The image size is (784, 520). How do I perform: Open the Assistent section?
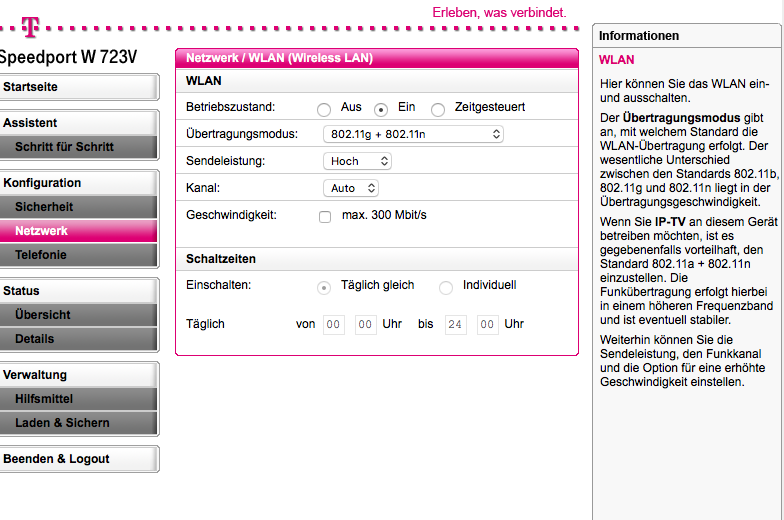tap(78, 123)
